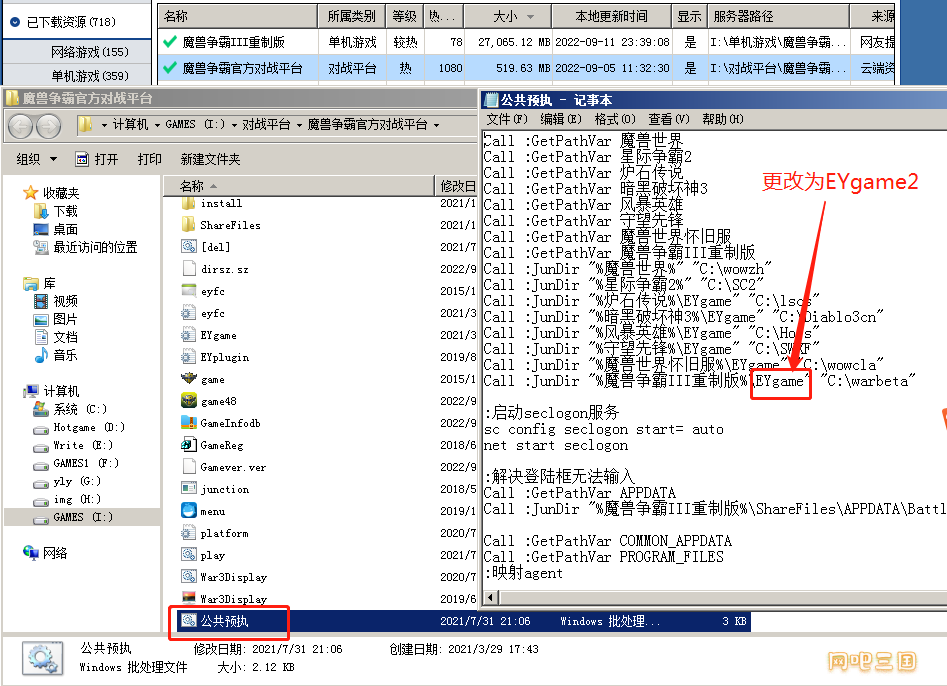Select the menu application icon
The image size is (947, 686).
[x=188, y=511]
